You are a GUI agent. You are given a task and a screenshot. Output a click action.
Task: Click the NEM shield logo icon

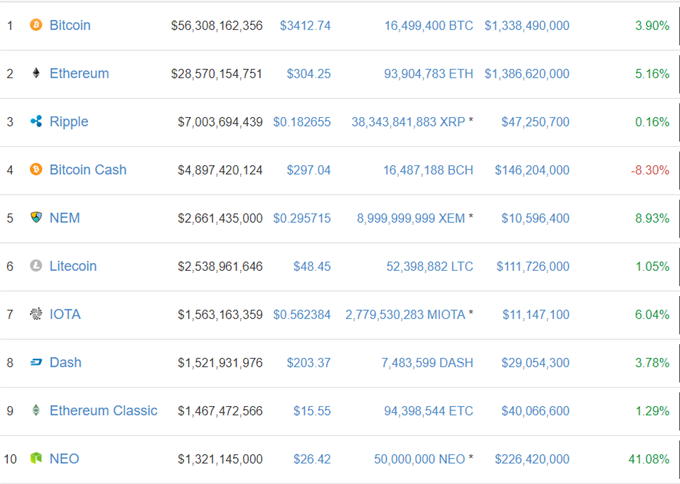pyautogui.click(x=36, y=217)
